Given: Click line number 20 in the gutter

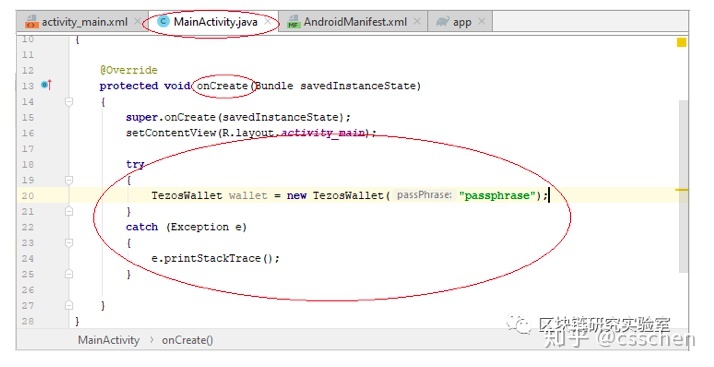Looking at the screenshot, I should pyautogui.click(x=28, y=196).
